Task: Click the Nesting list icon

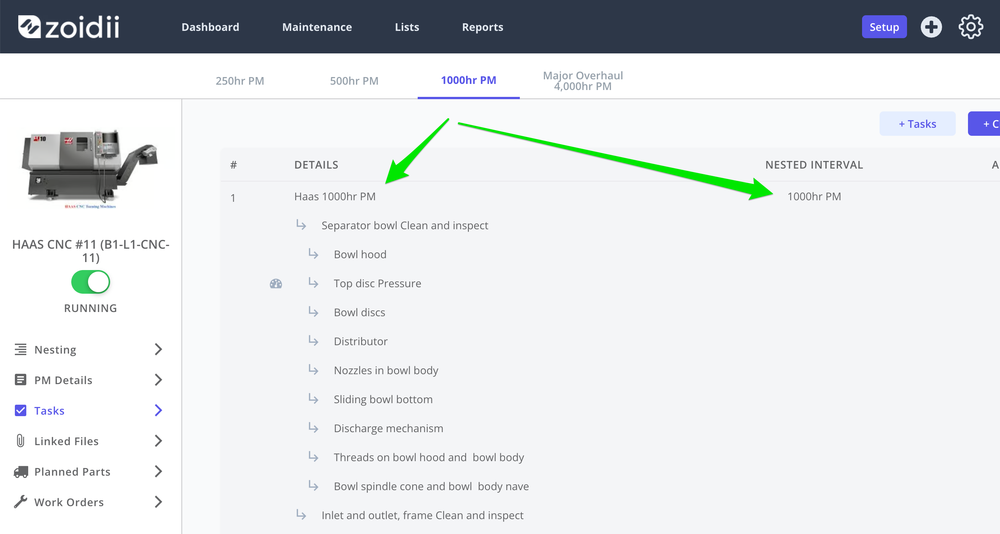Action: click(x=20, y=349)
